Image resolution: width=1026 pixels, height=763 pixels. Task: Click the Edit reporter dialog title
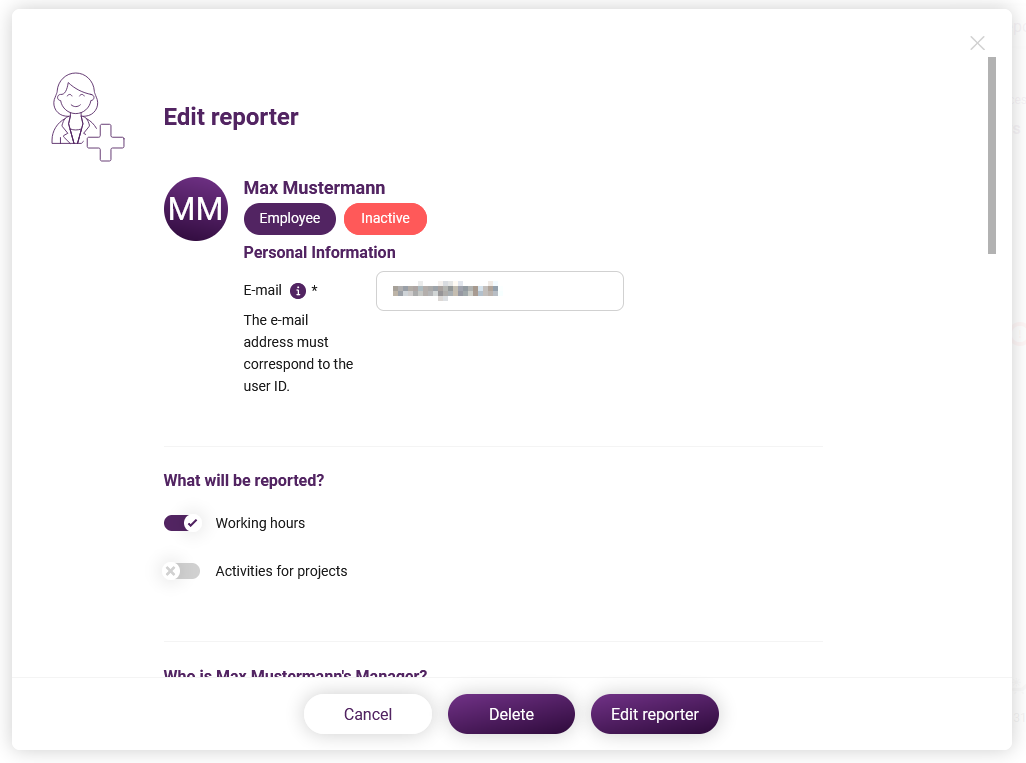[x=231, y=117]
